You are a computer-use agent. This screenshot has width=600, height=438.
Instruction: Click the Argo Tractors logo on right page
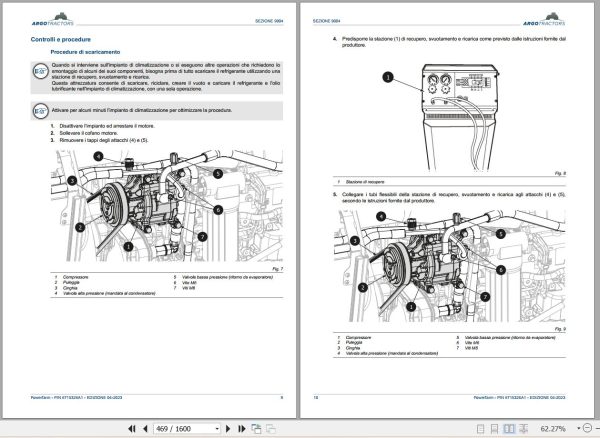(544, 20)
